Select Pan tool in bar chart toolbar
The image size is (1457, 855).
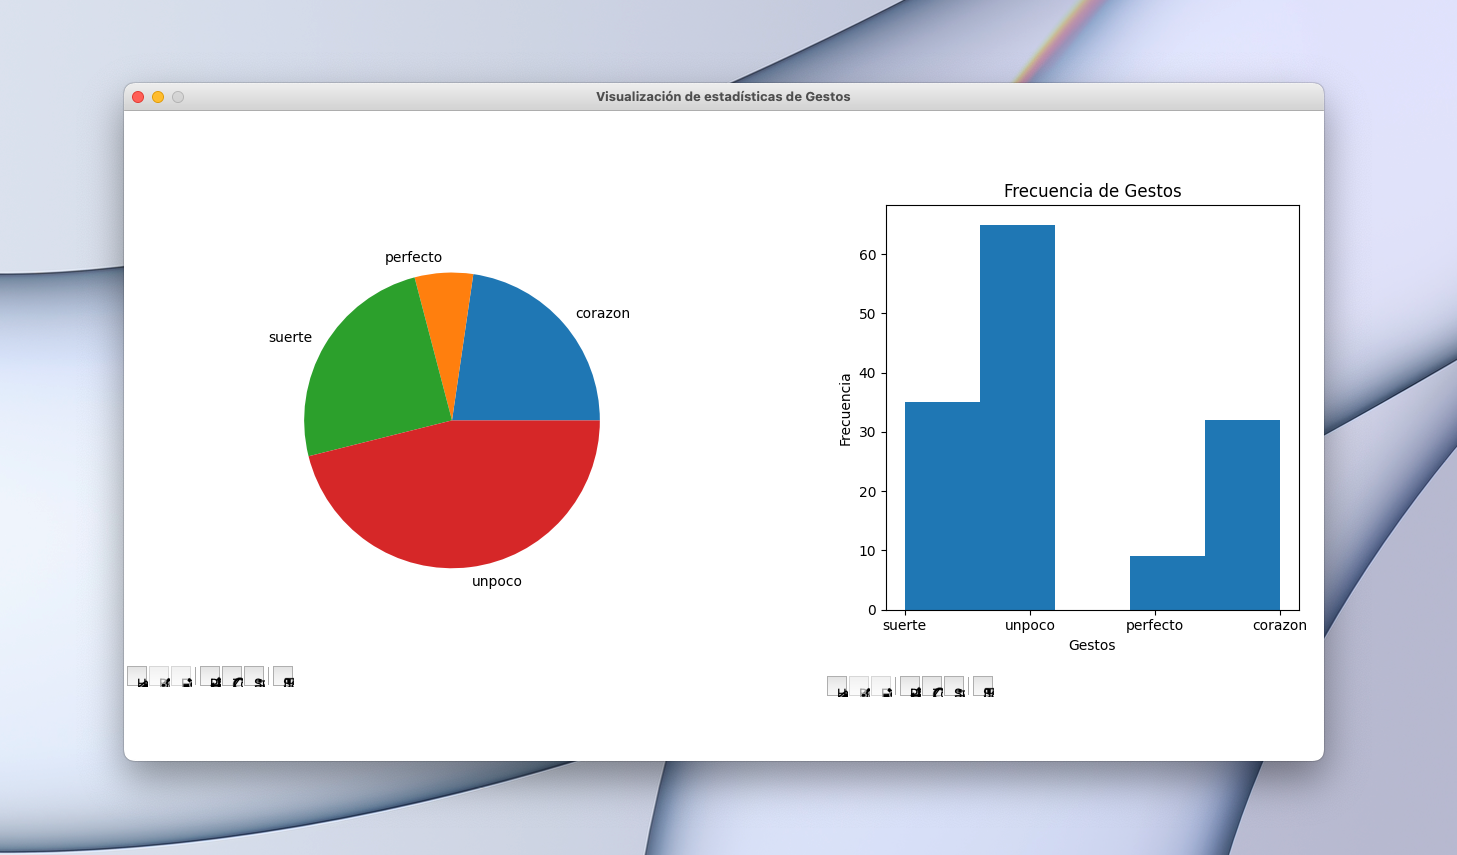910,686
